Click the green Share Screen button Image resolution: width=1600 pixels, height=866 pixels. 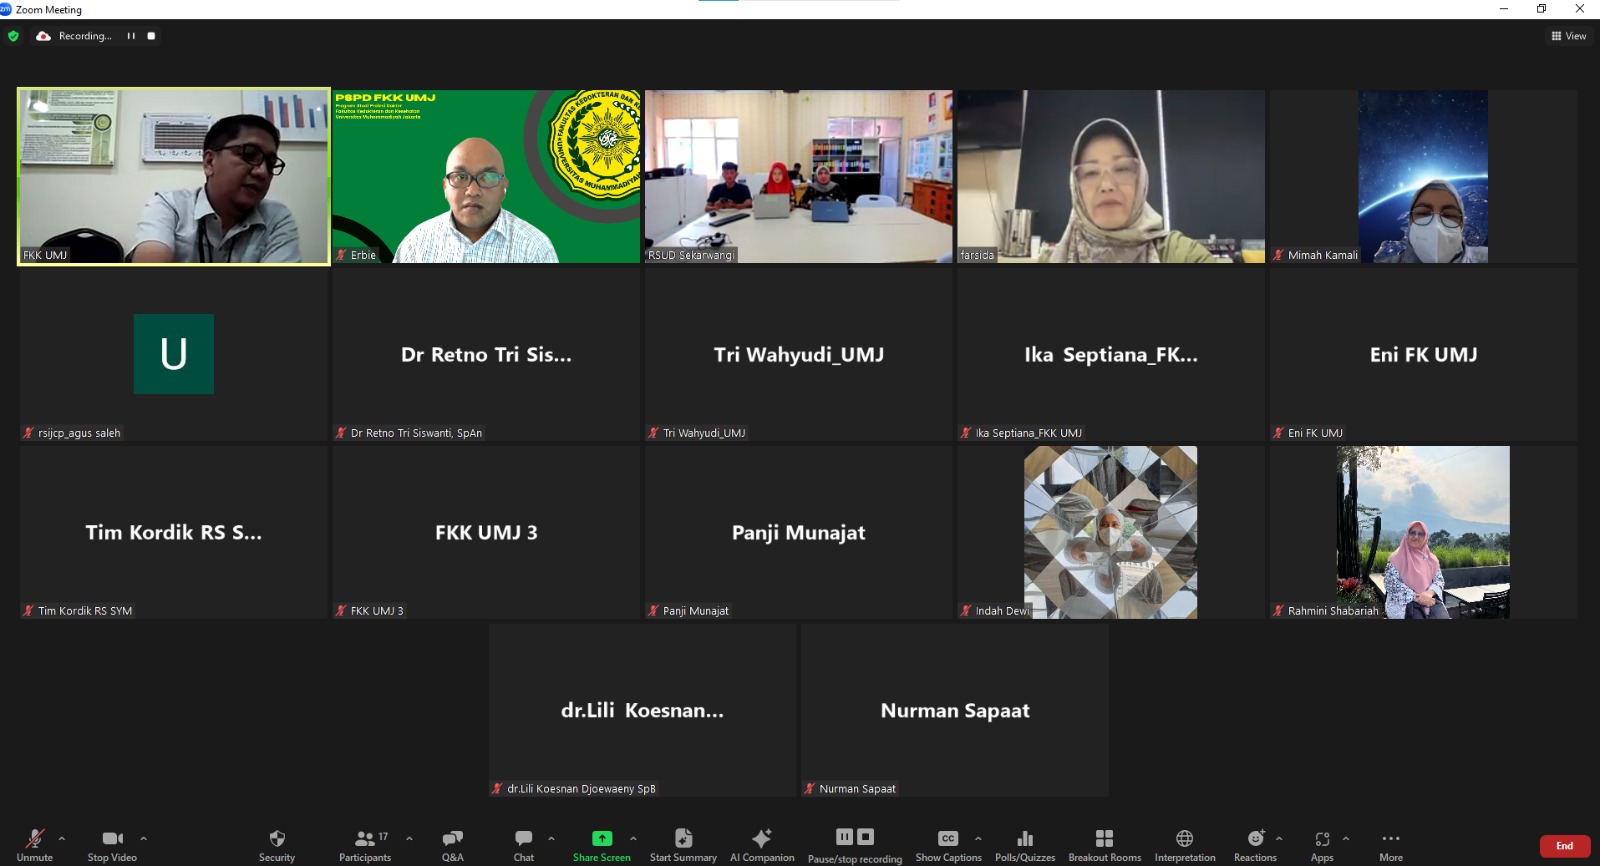tap(602, 845)
